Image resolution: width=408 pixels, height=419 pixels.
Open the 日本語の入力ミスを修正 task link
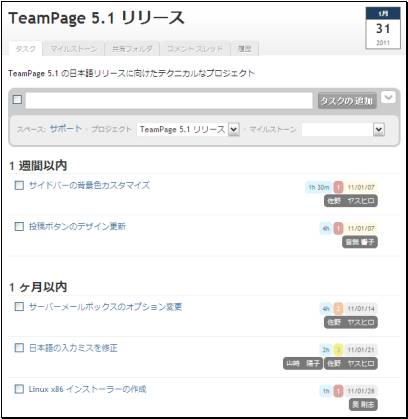point(73,348)
